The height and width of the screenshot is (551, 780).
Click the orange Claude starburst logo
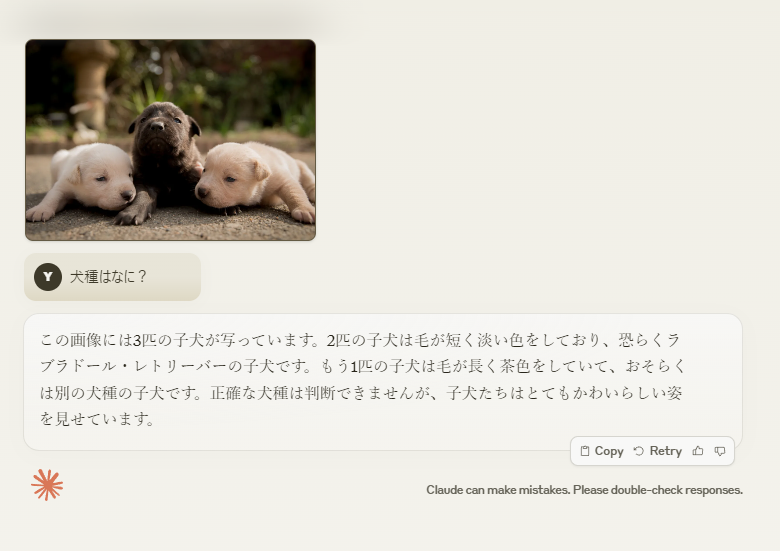(47, 485)
